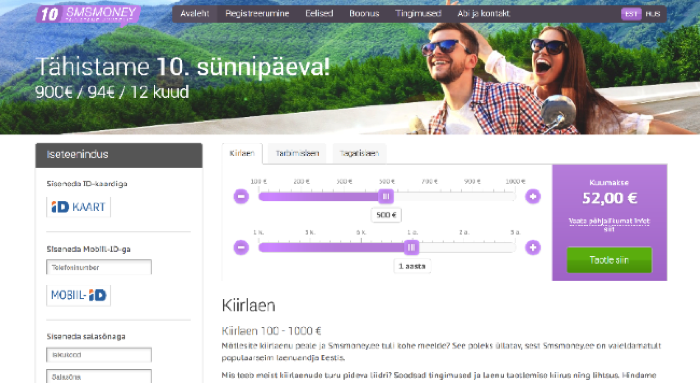Open the Eelised menu item

[x=319, y=13]
